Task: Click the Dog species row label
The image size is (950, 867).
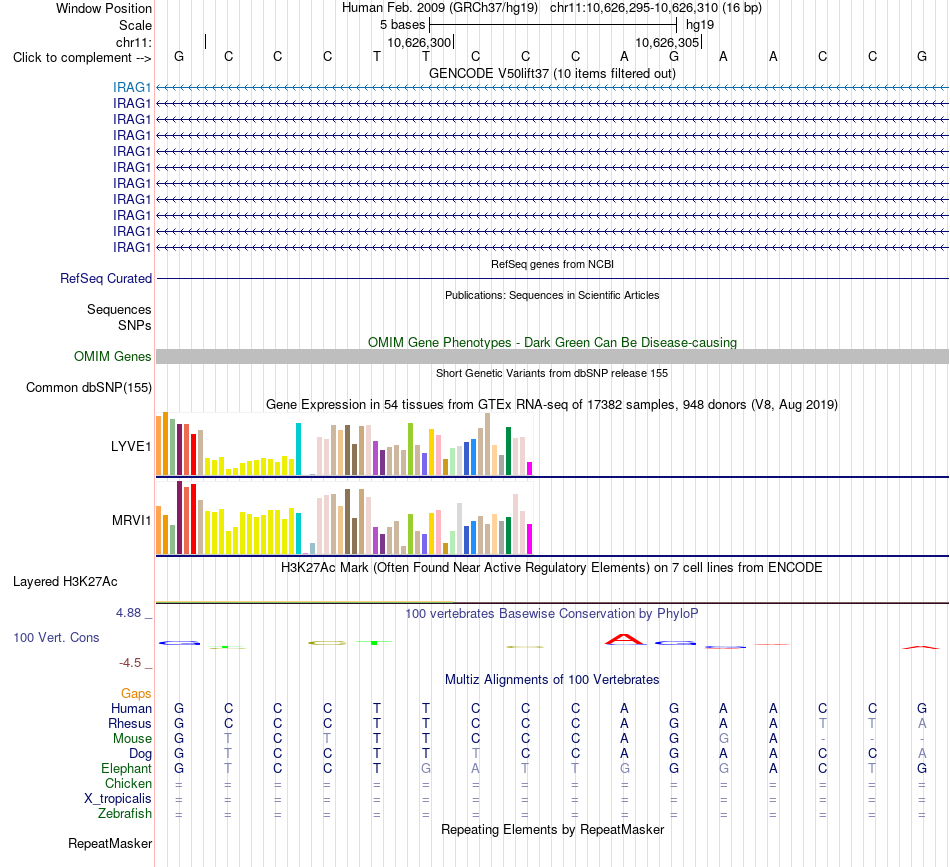Action: 140,754
